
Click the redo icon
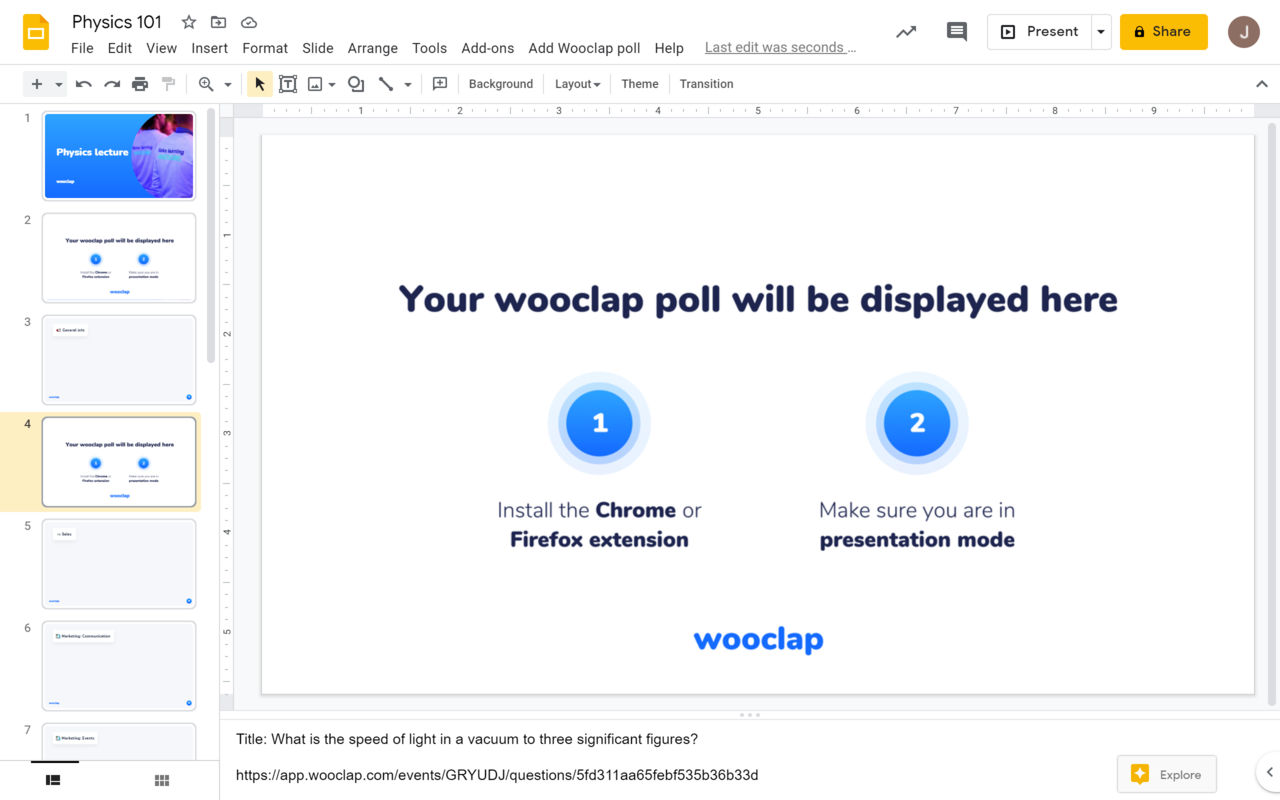click(112, 83)
